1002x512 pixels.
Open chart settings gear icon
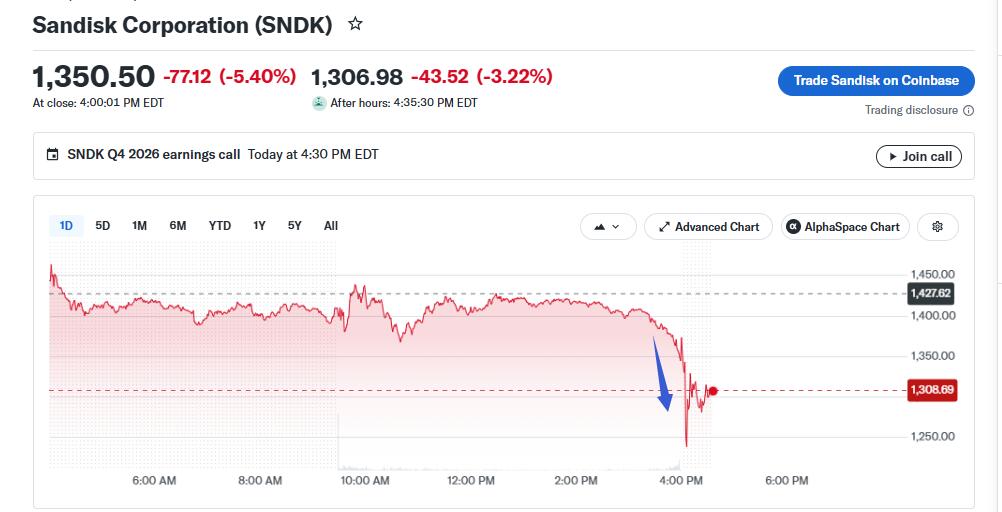(x=937, y=226)
